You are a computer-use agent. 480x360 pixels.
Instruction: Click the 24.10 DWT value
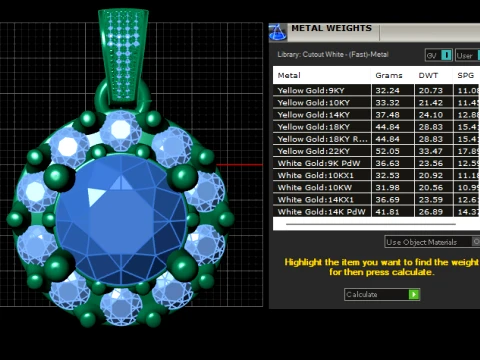[x=431, y=115]
